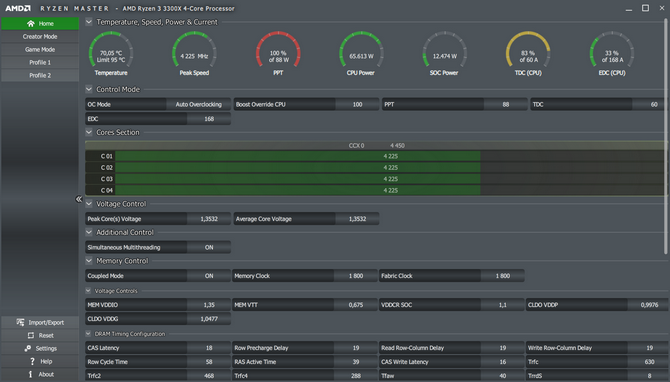This screenshot has height=382, width=670.
Task: Click CCX 0 header row
Action: tap(376, 145)
